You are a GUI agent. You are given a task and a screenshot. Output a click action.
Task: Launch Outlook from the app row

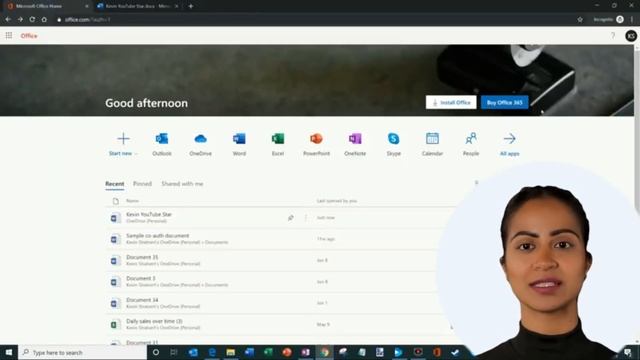pyautogui.click(x=162, y=144)
